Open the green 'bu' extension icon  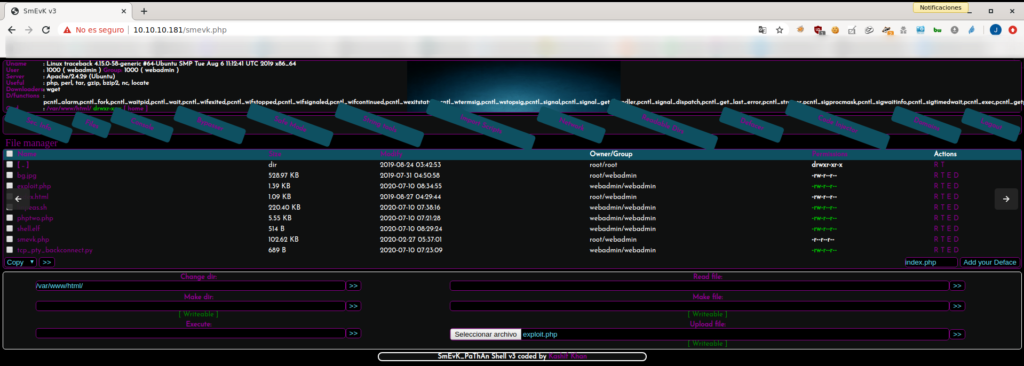coord(937,30)
